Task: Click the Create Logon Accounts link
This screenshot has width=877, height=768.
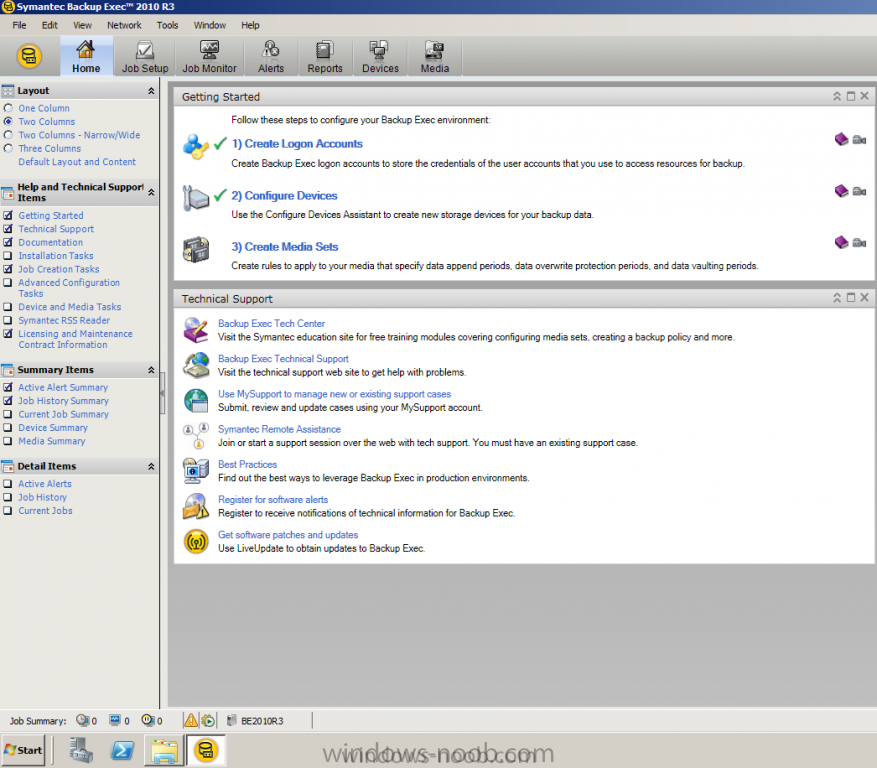Action: pyautogui.click(x=297, y=144)
